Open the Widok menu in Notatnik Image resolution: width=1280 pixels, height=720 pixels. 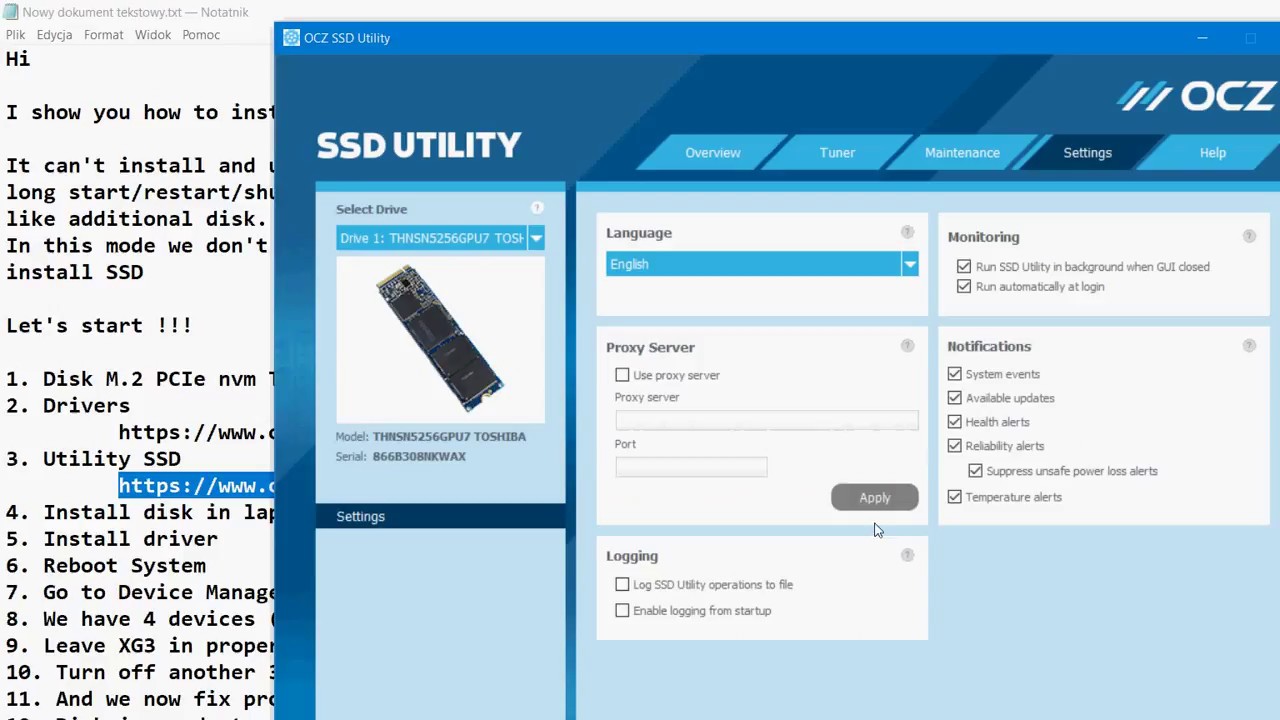(153, 34)
